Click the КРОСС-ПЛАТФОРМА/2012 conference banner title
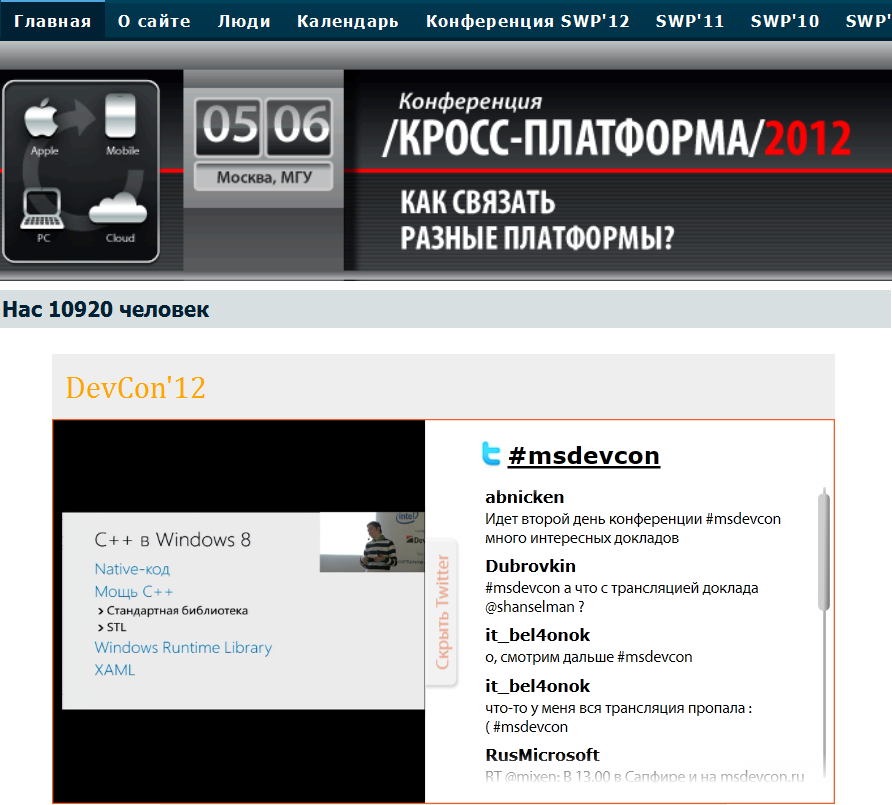The height and width of the screenshot is (805, 892). pos(617,138)
